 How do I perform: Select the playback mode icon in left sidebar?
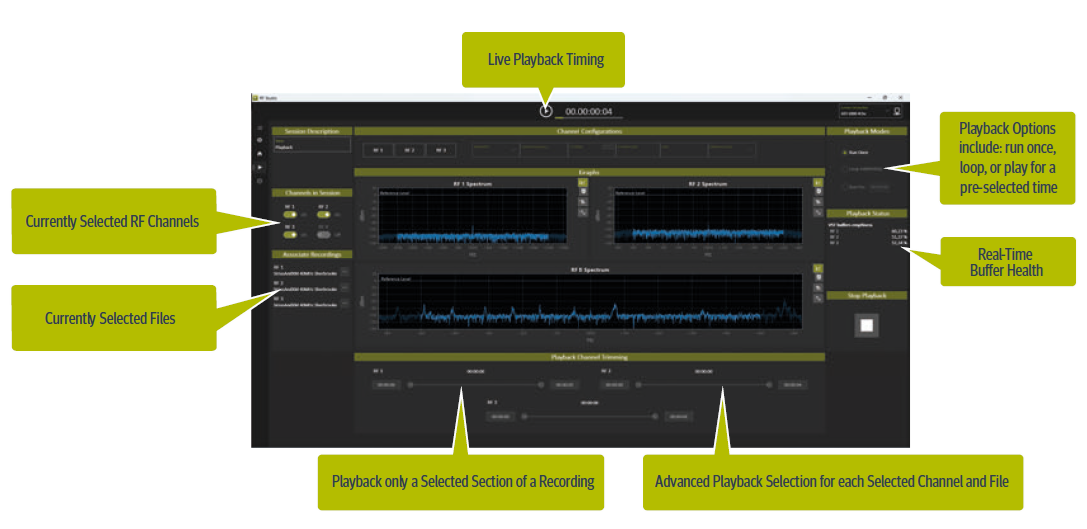pyautogui.click(x=260, y=167)
